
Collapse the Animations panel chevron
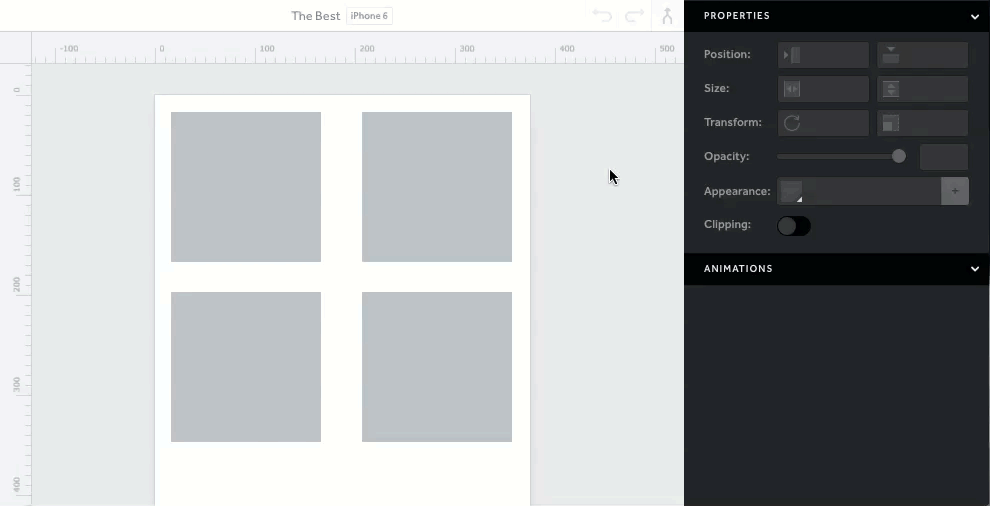click(x=975, y=269)
